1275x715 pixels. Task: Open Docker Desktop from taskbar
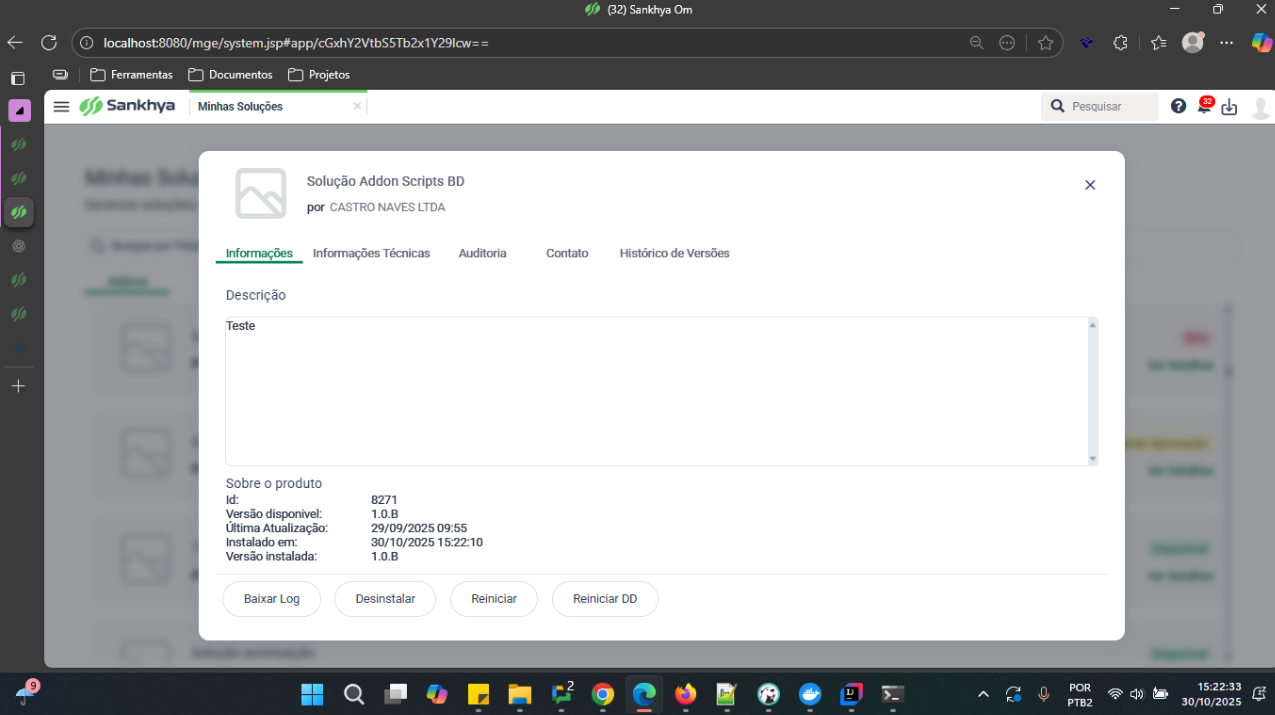point(810,694)
